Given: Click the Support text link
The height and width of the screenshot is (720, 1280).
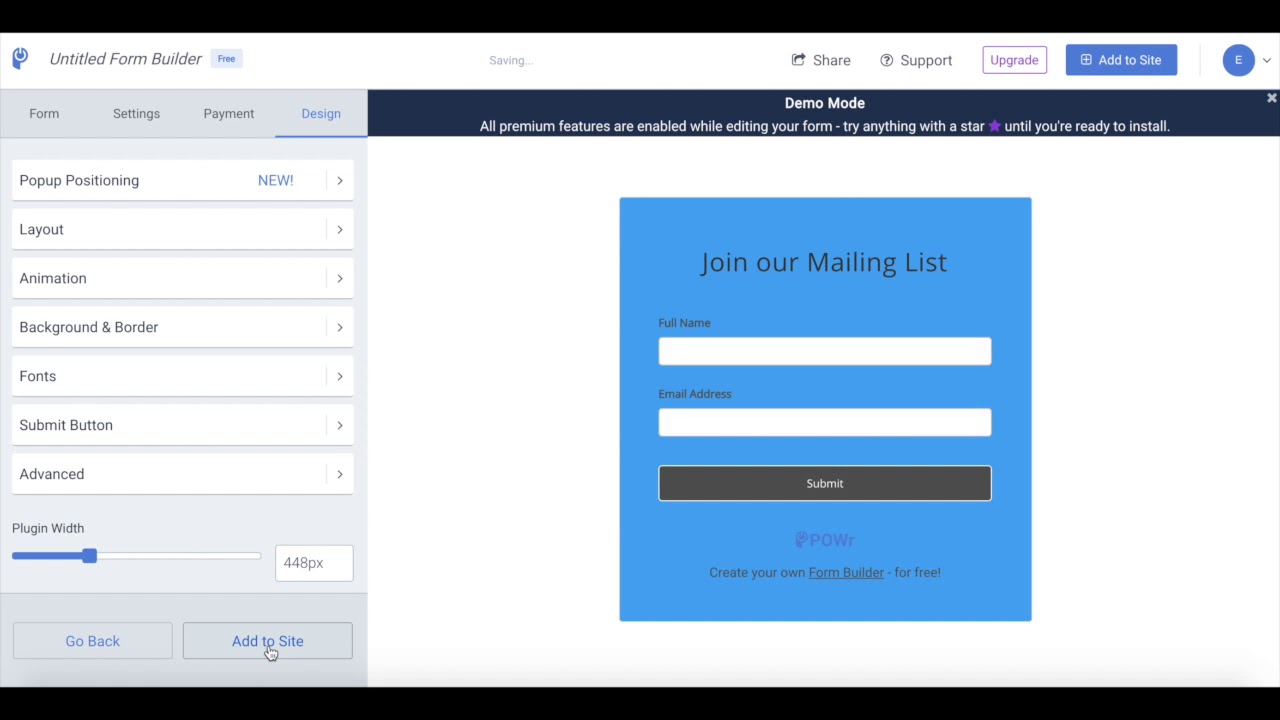Looking at the screenshot, I should tap(926, 60).
